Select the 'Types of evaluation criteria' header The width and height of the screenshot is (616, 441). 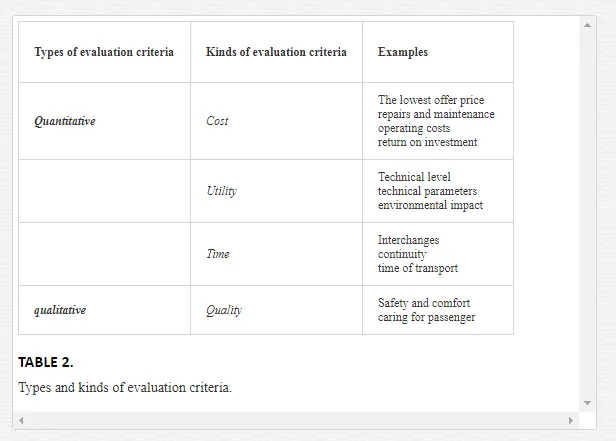[x=104, y=52]
